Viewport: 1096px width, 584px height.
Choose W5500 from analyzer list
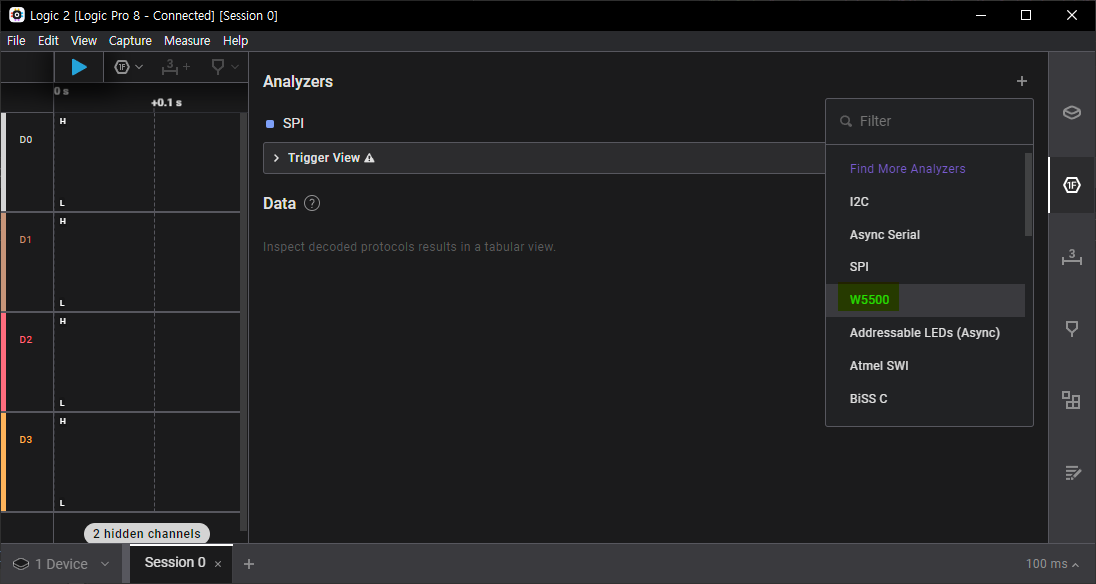pos(869,300)
